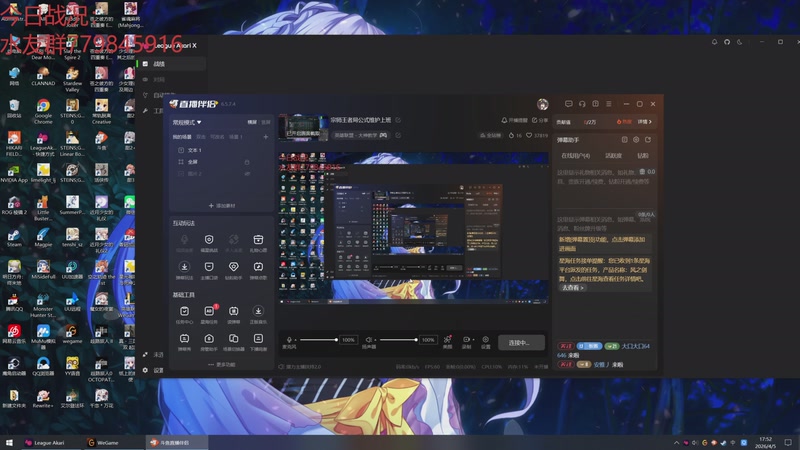Switch to 竖屏 portrait mode
Screen dimensions: 800x450
265,122
